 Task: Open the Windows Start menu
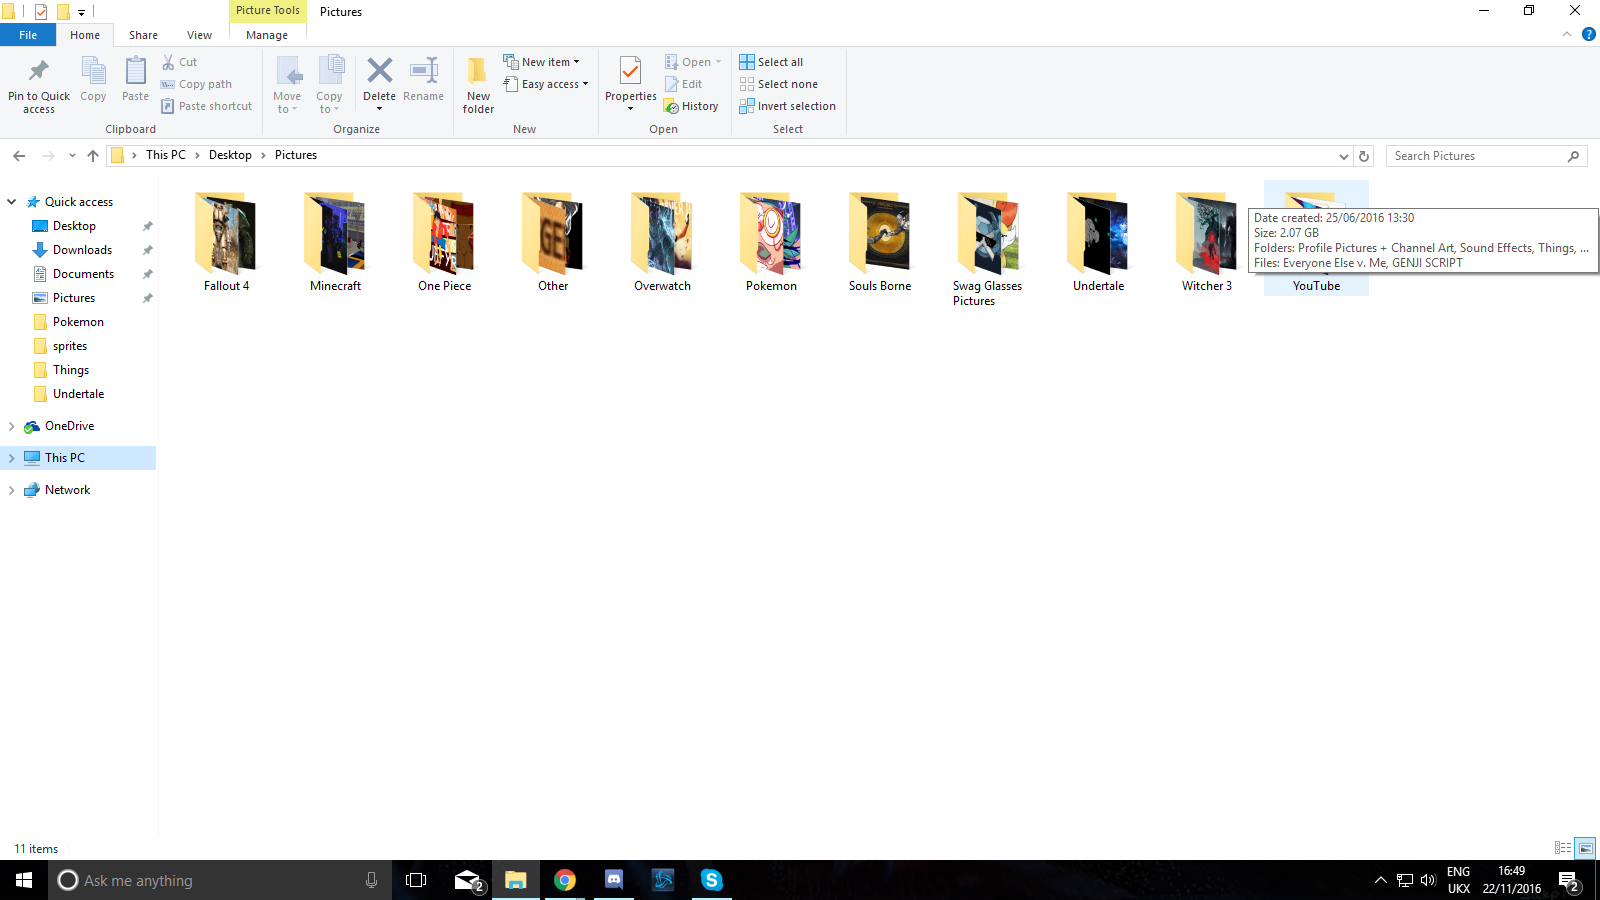point(24,880)
